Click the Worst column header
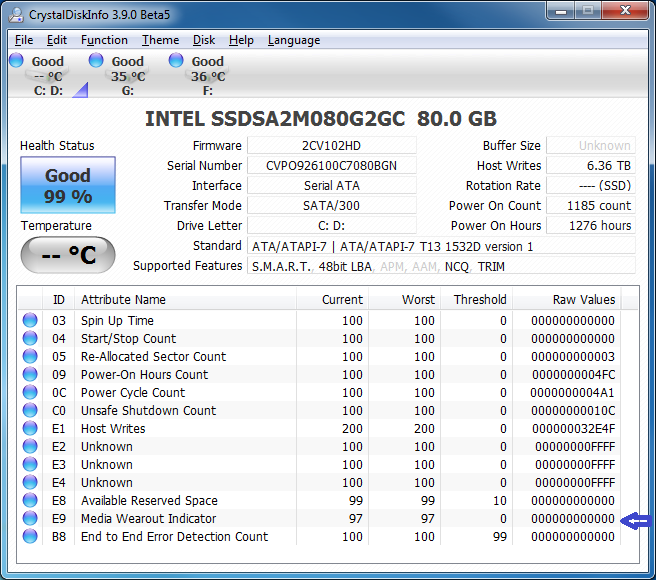Viewport: 656px width, 580px height. pyautogui.click(x=405, y=300)
